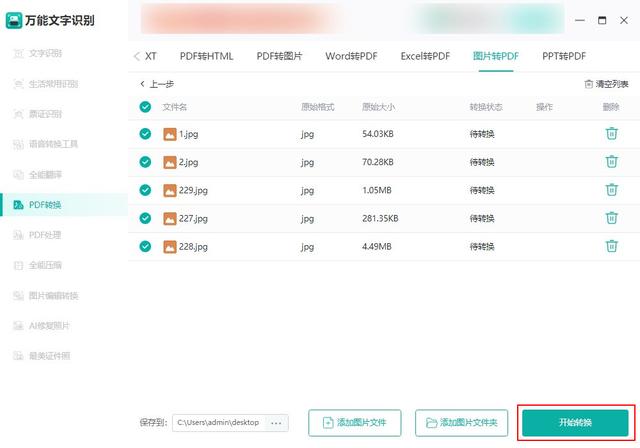This screenshot has height=448, width=640.
Task: Switch to the PDF转HTML tab
Action: 207,56
